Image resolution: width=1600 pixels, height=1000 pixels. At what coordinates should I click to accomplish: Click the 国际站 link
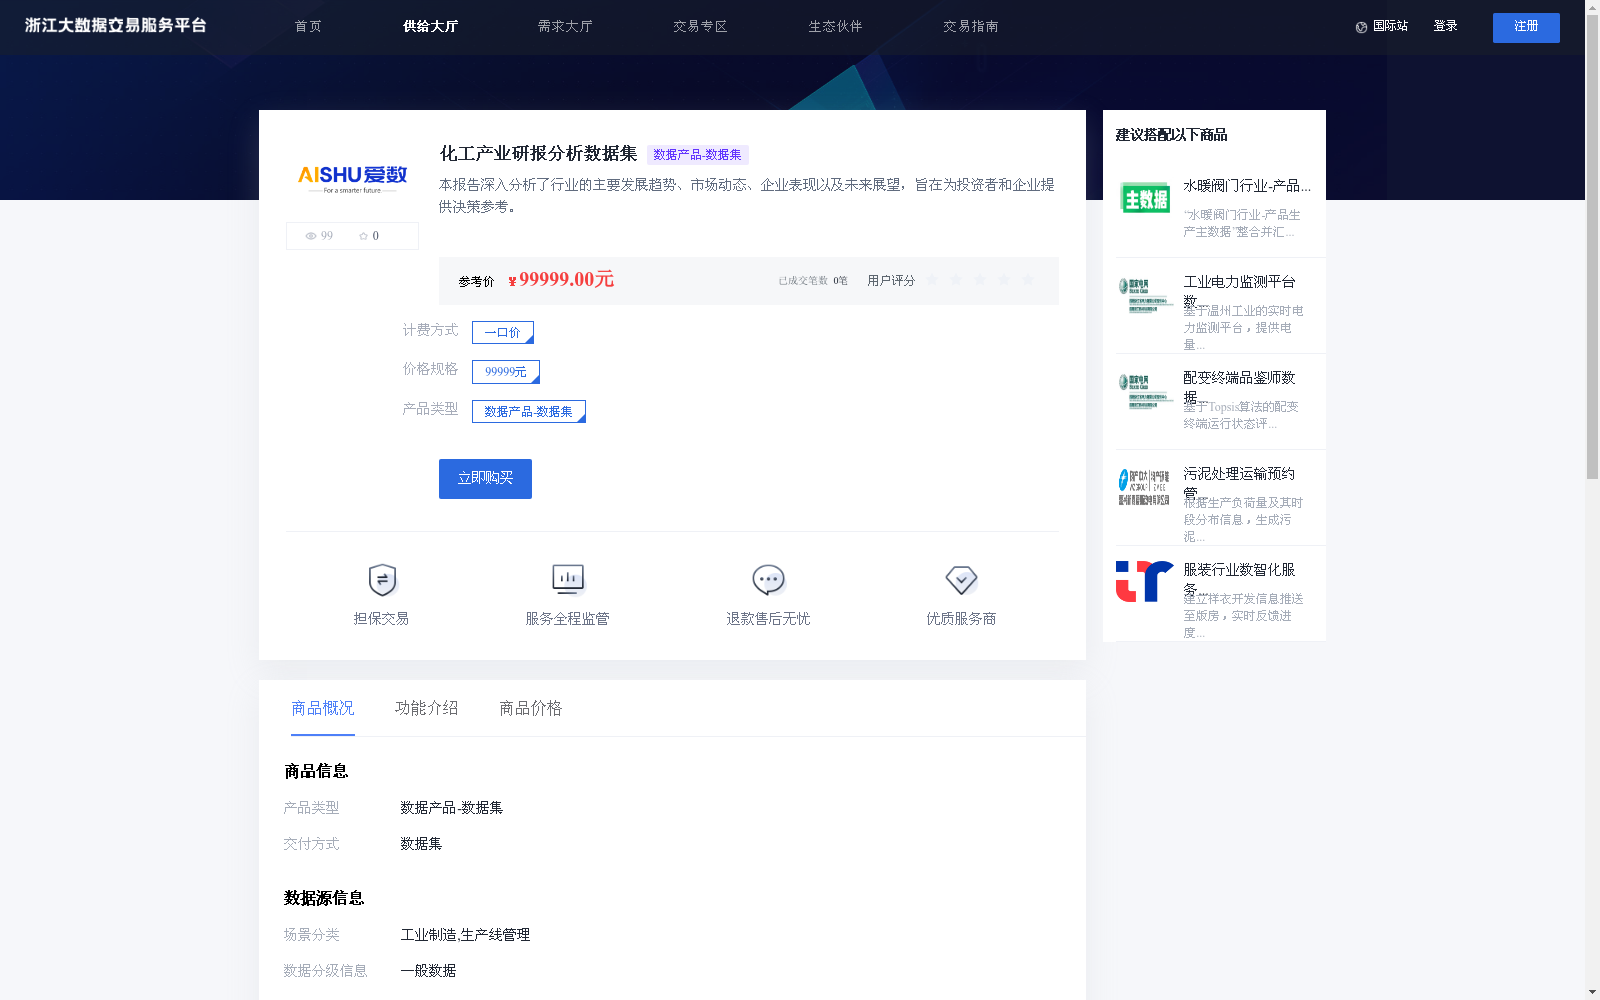click(x=1390, y=26)
